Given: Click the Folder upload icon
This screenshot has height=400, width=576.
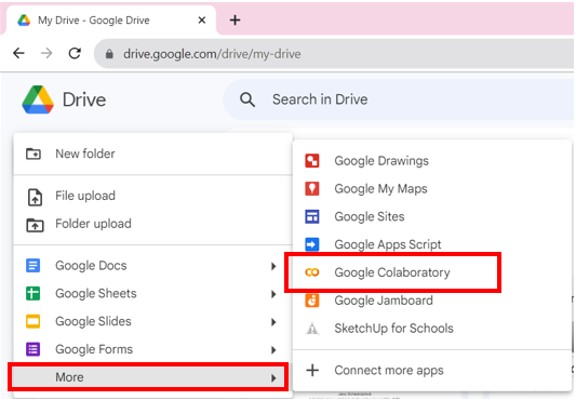Looking at the screenshot, I should pos(35,224).
